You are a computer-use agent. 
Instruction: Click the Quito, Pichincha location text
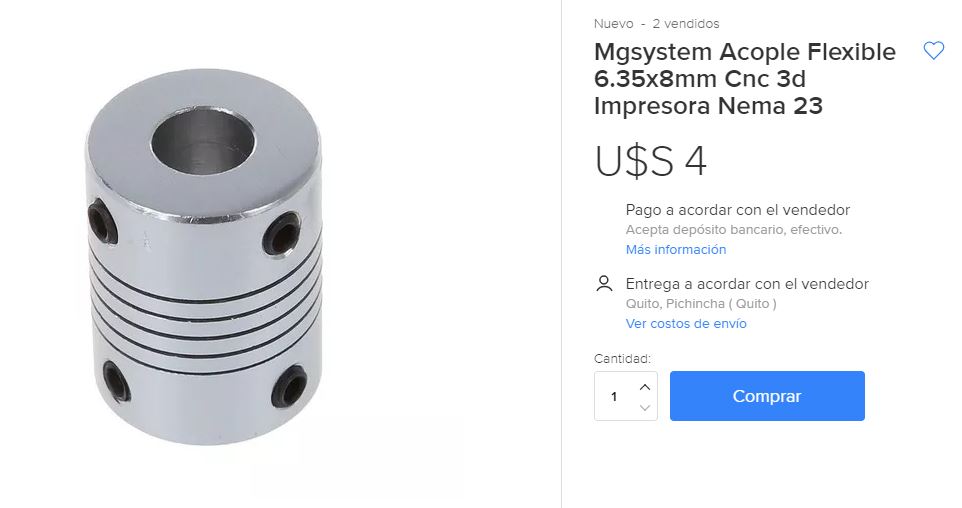click(701, 304)
